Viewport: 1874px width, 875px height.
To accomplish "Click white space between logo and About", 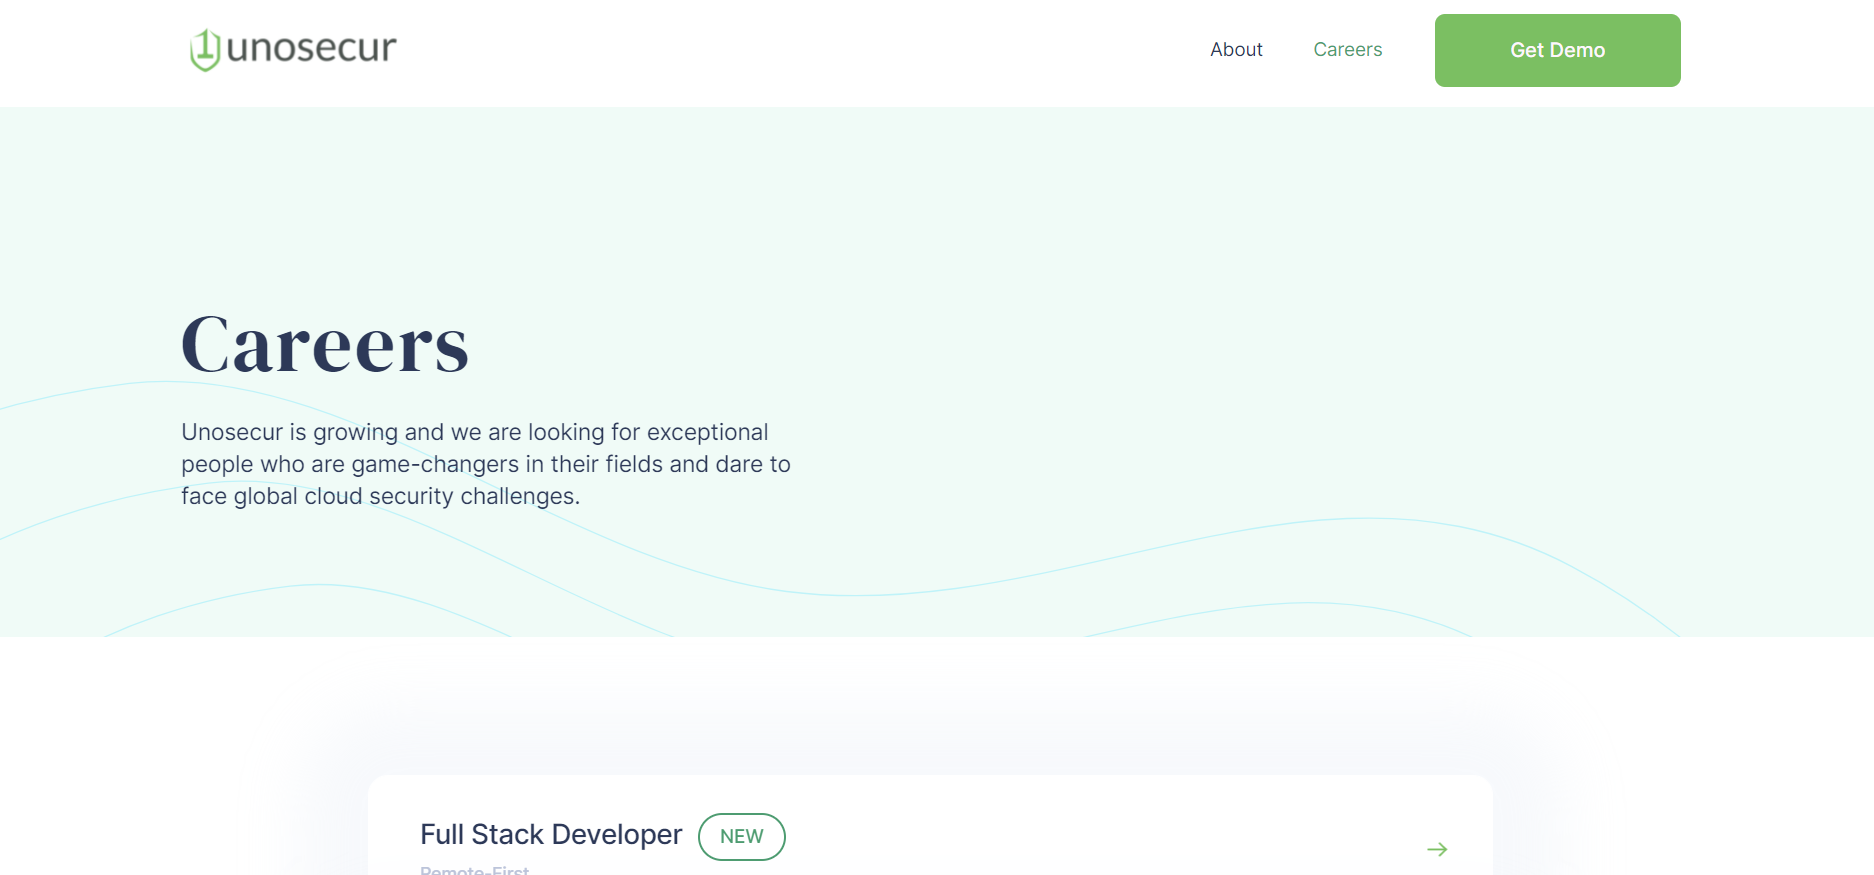I will click(x=800, y=50).
